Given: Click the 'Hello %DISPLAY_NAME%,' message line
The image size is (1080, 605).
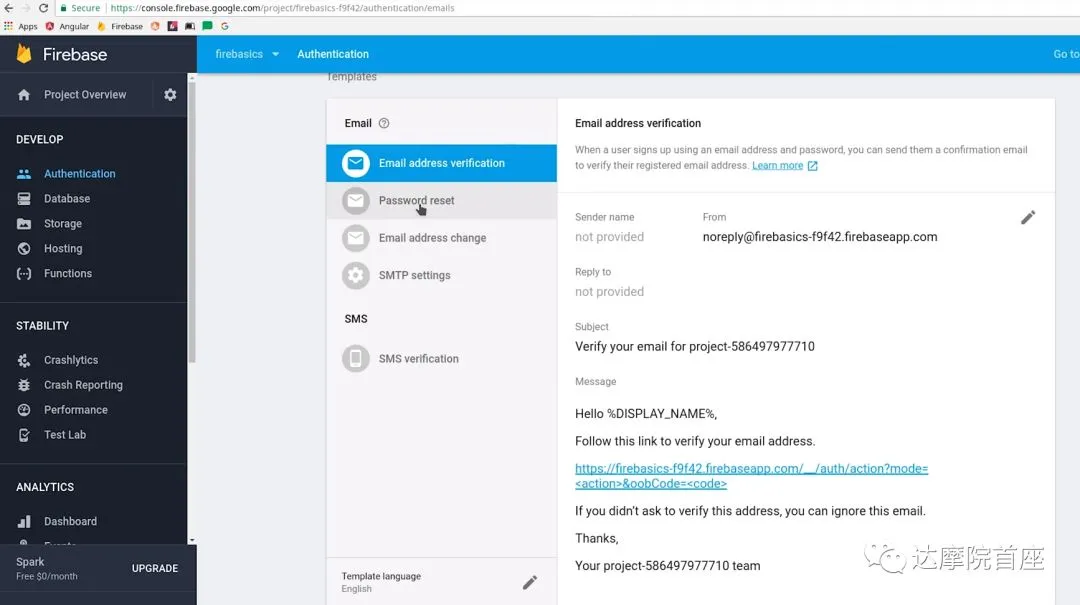Looking at the screenshot, I should [646, 414].
